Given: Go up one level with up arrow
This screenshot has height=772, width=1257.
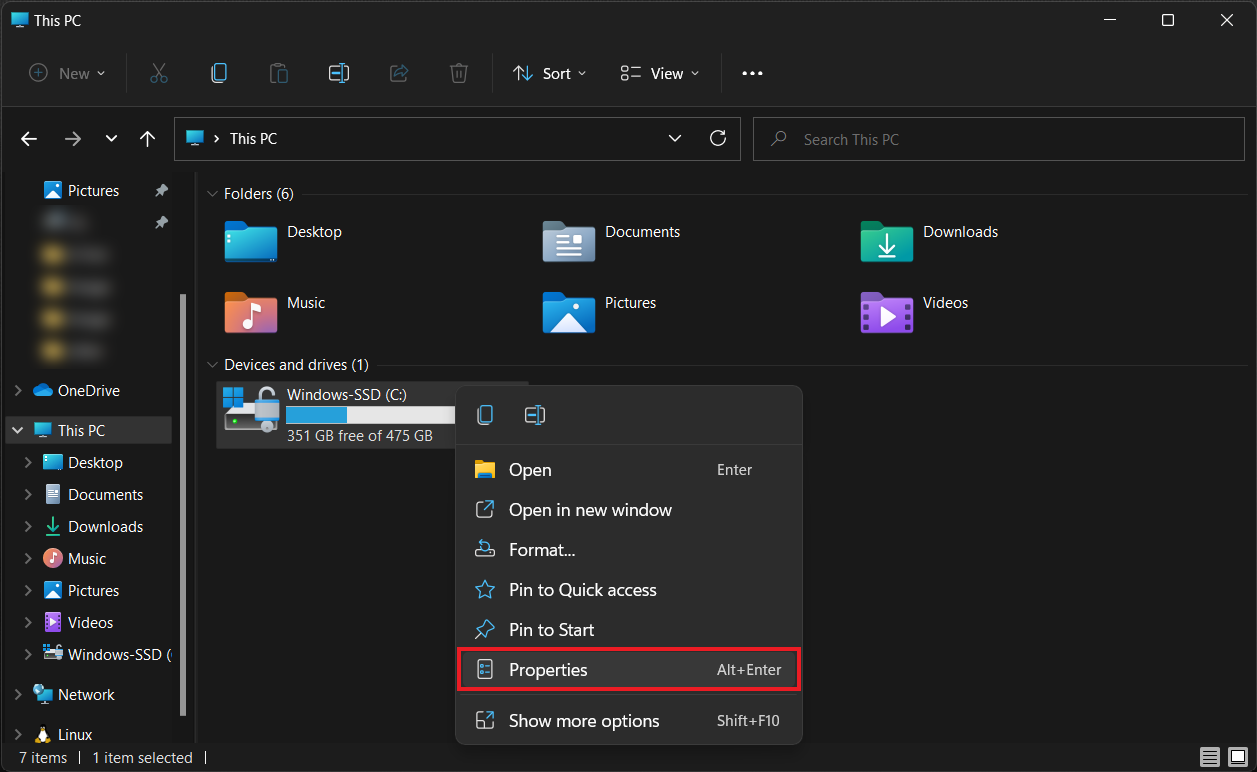Looking at the screenshot, I should [148, 139].
